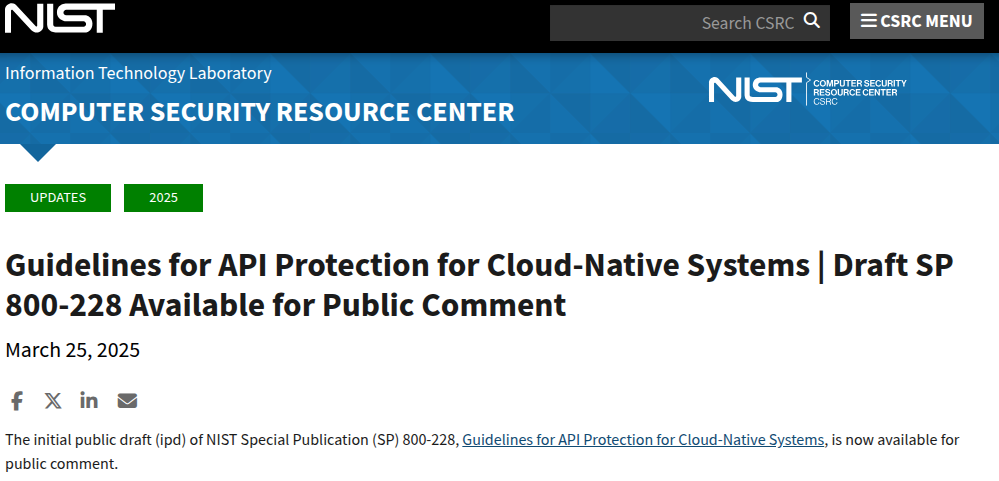Share the page on LinkedIn
Viewport: 999px width, 481px height.
89,400
